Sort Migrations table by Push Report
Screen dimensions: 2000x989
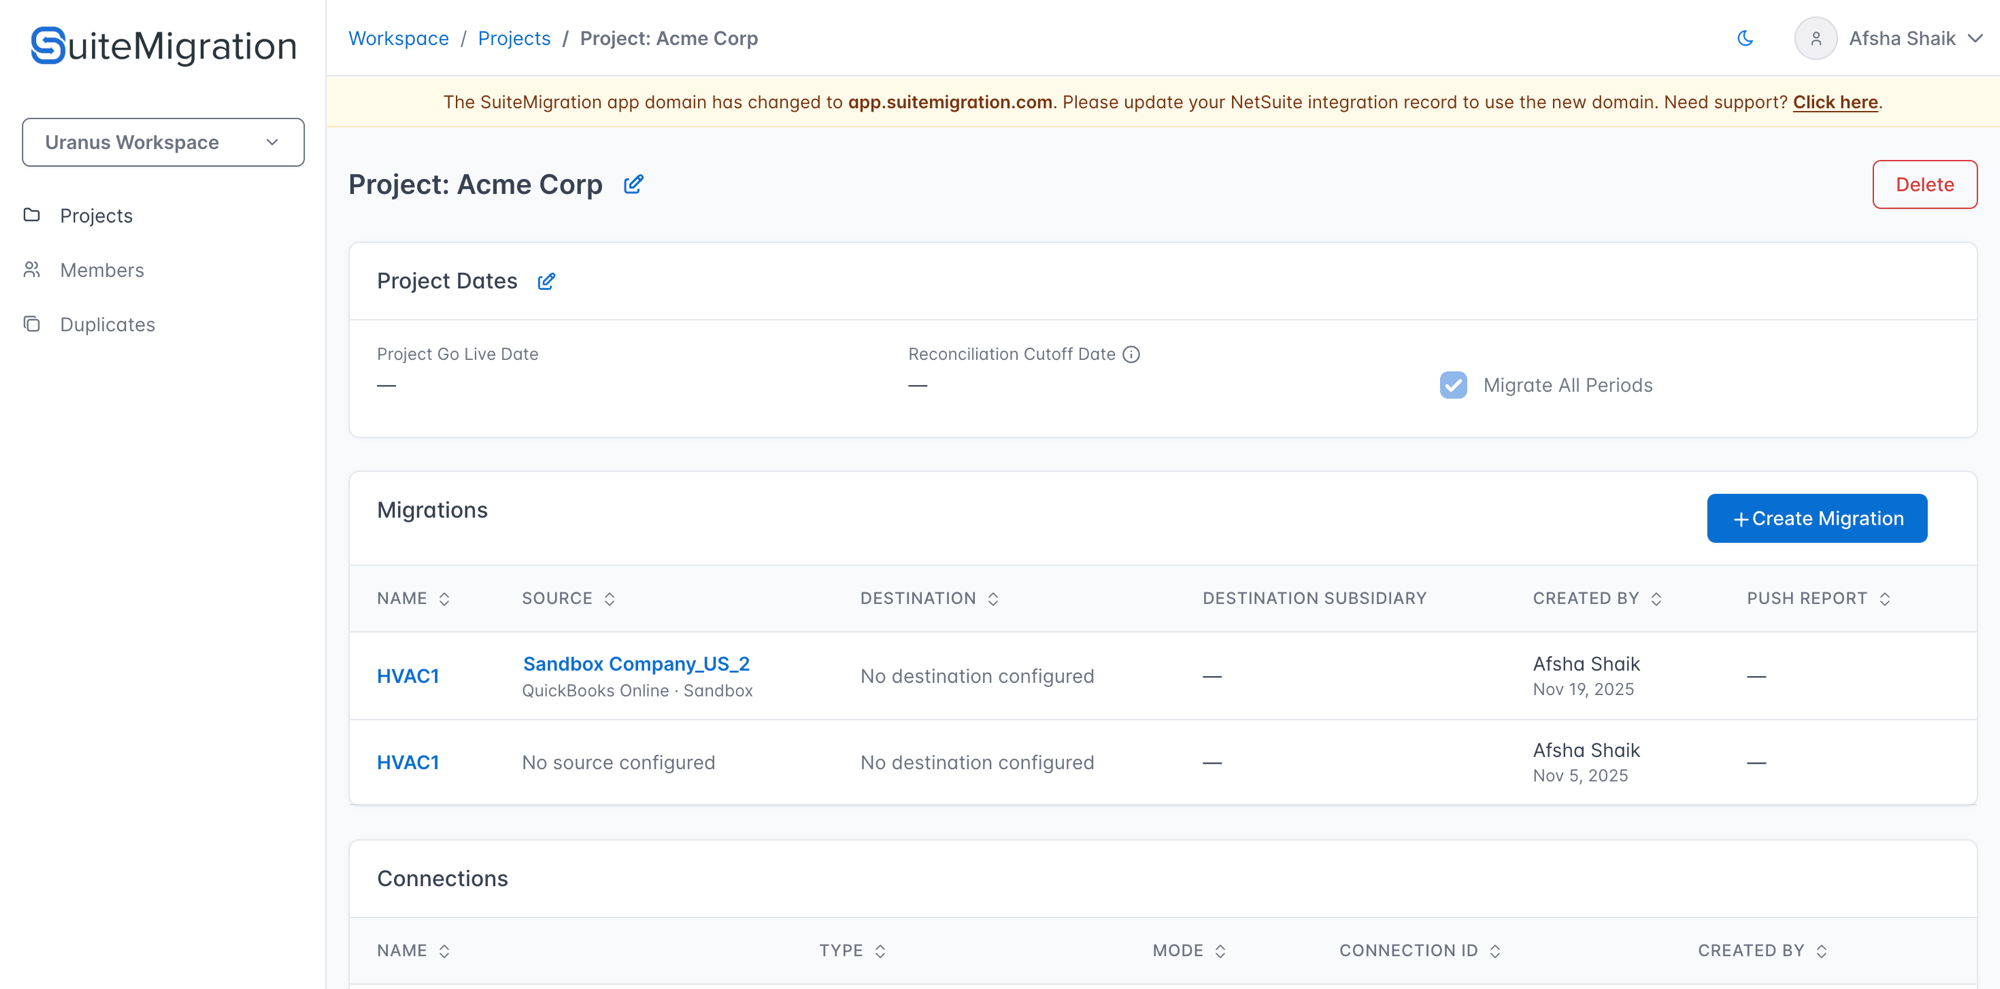click(x=1884, y=599)
